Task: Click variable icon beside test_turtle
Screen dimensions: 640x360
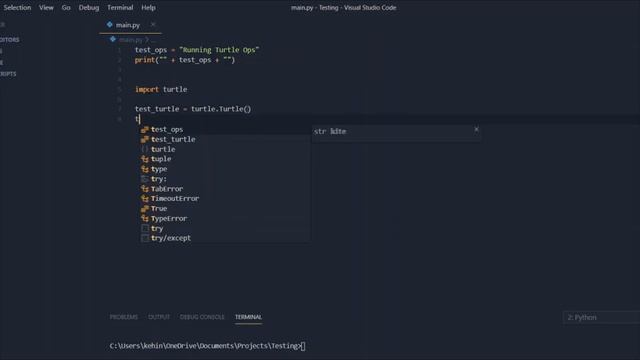Action: tap(144, 139)
